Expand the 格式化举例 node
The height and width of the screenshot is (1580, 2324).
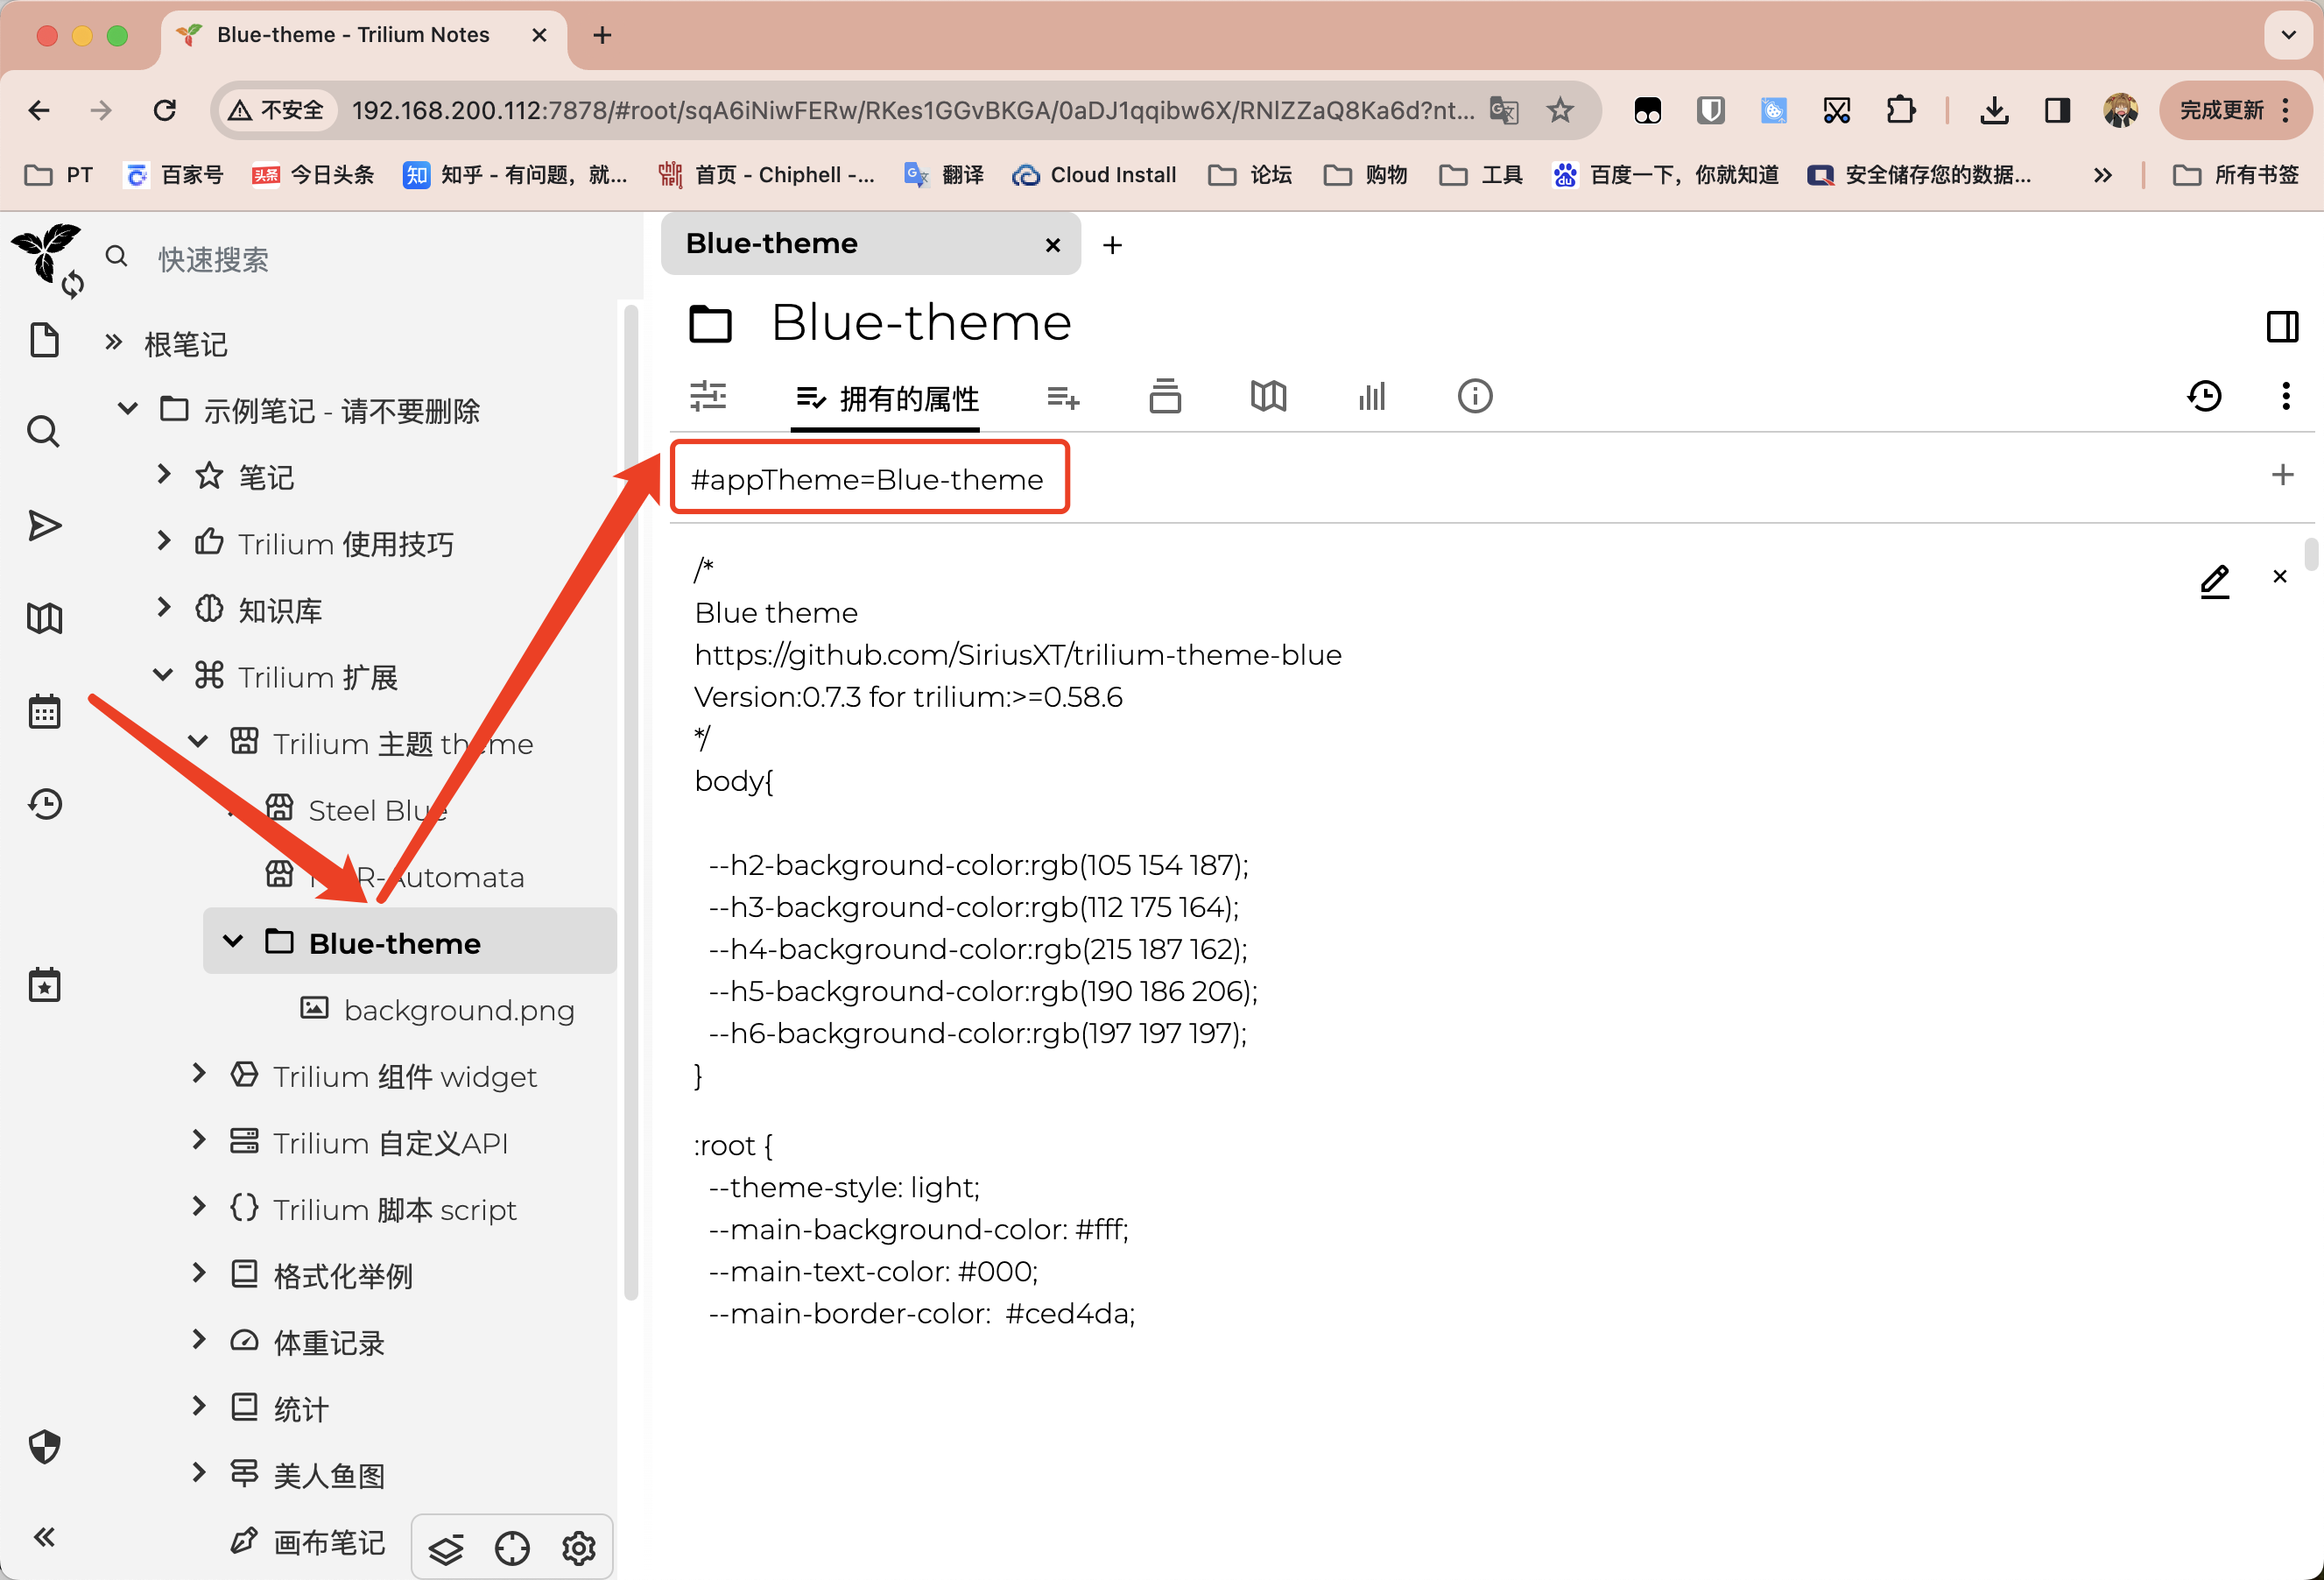[199, 1272]
